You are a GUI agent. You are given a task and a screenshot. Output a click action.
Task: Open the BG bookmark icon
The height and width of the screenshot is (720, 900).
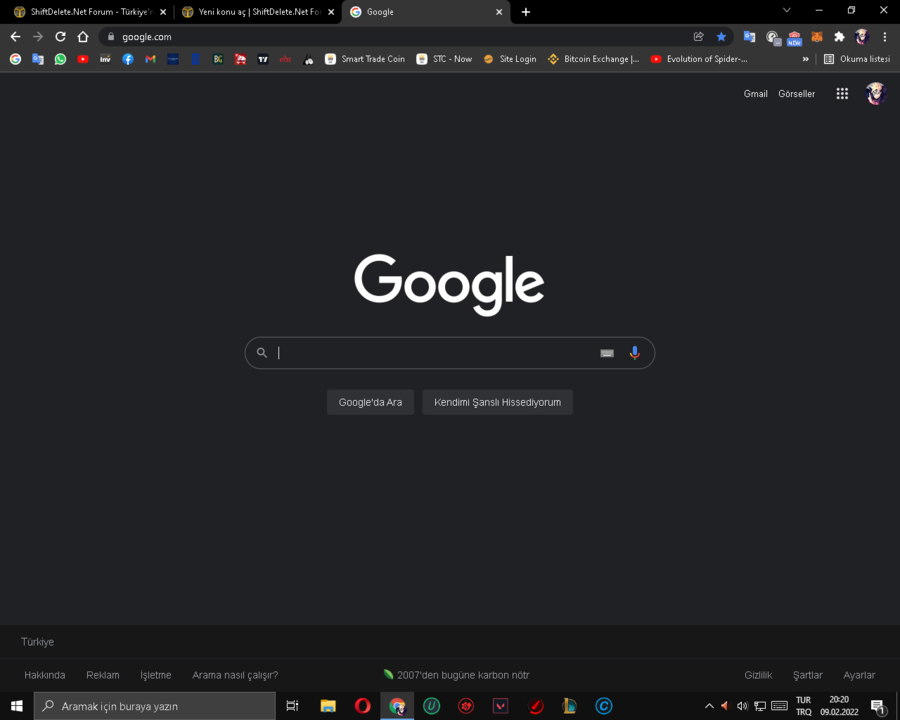click(x=218, y=59)
